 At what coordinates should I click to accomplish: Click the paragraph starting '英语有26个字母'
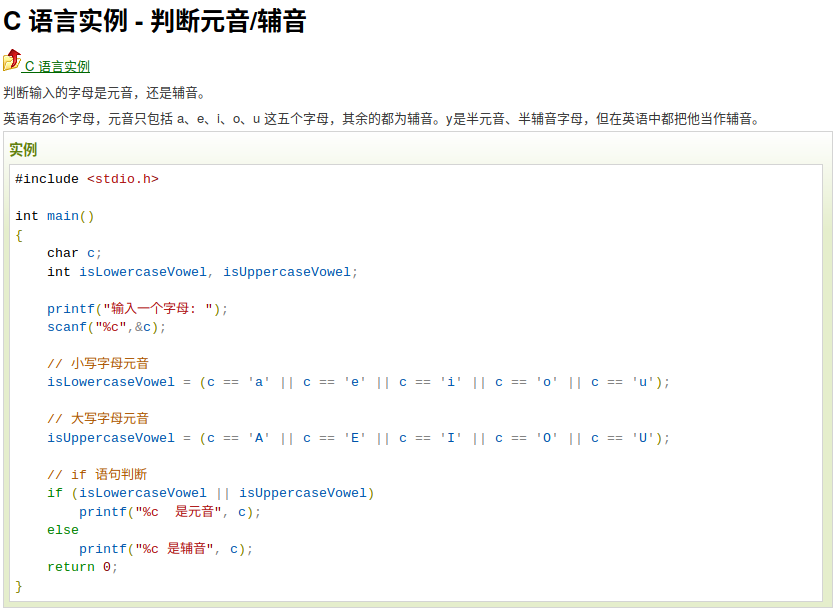click(x=382, y=118)
